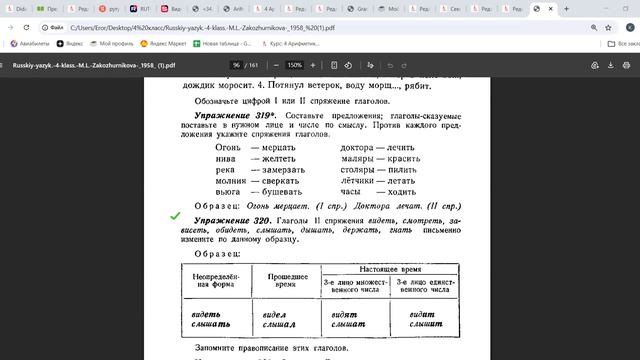The height and width of the screenshot is (360, 640).
Task: Expand the all bookmarks folder
Action: [x=623, y=44]
